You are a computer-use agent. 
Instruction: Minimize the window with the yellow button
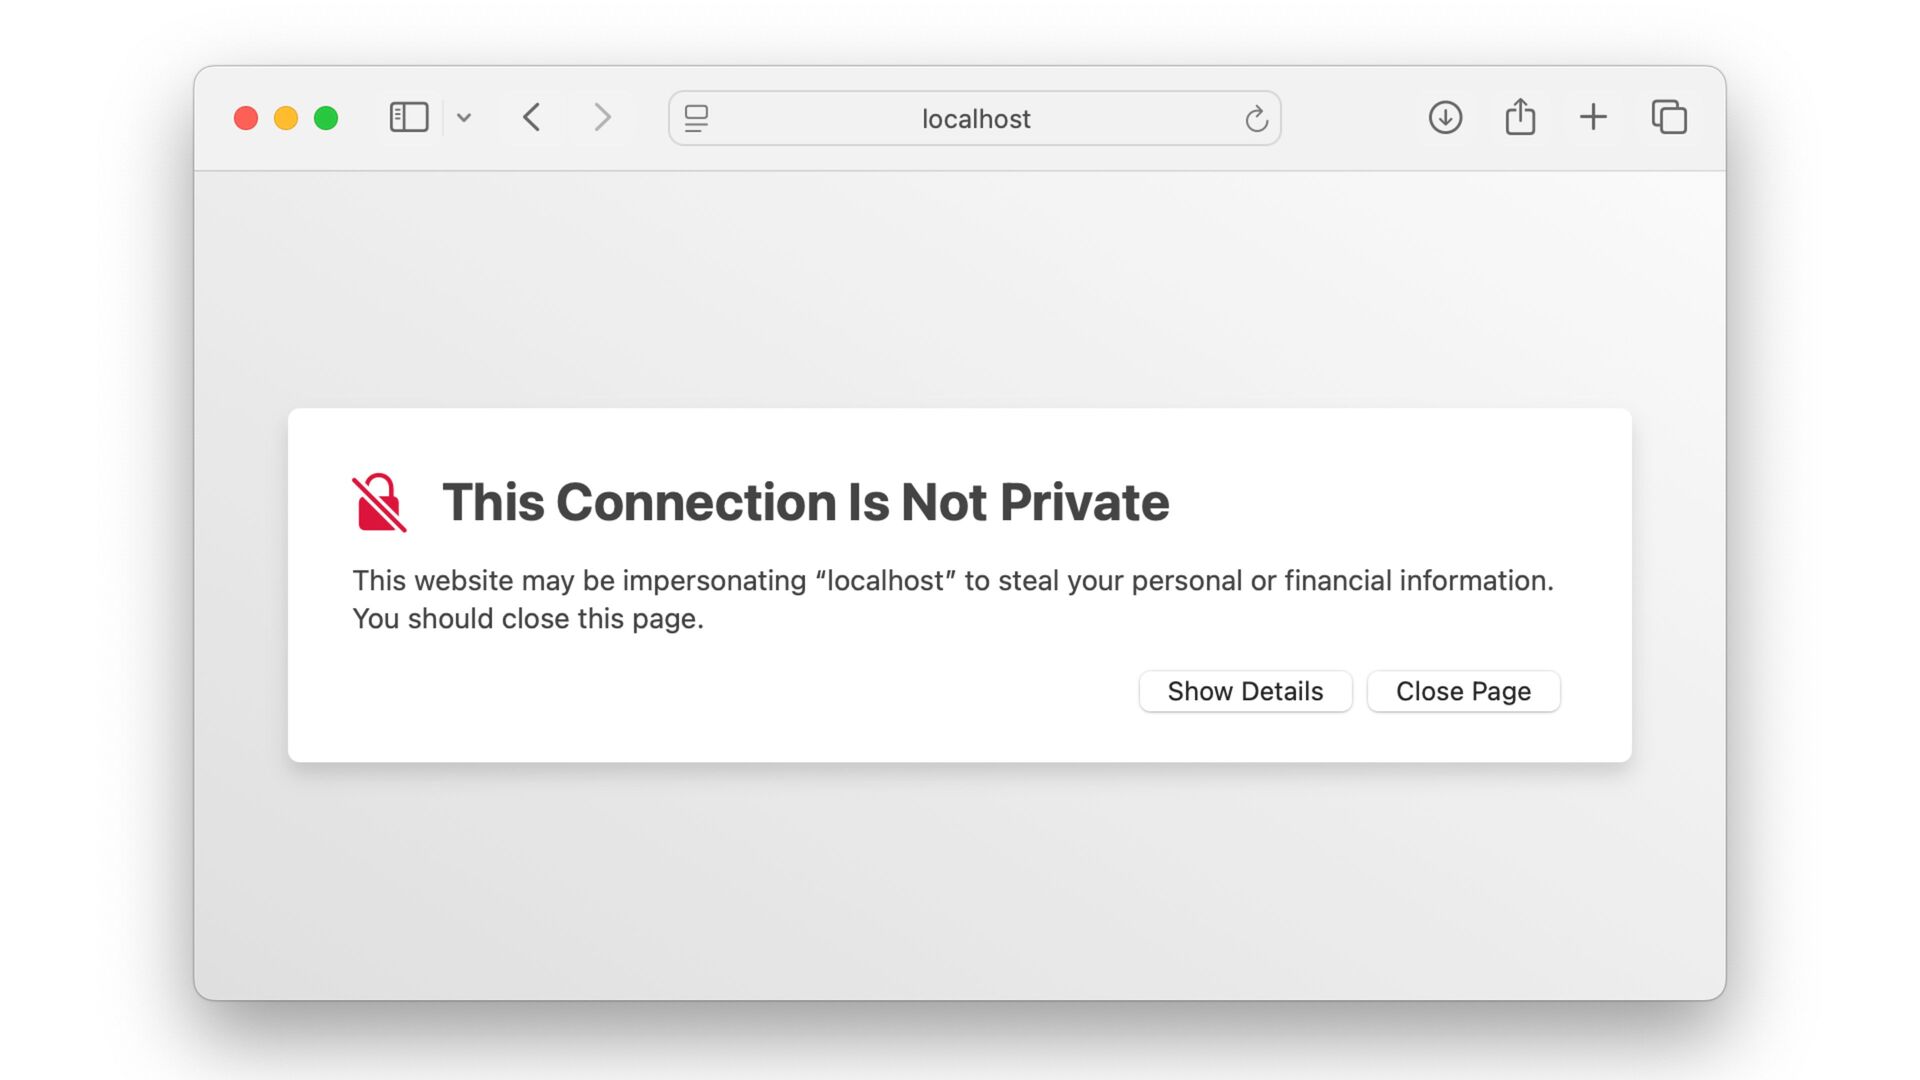(286, 118)
